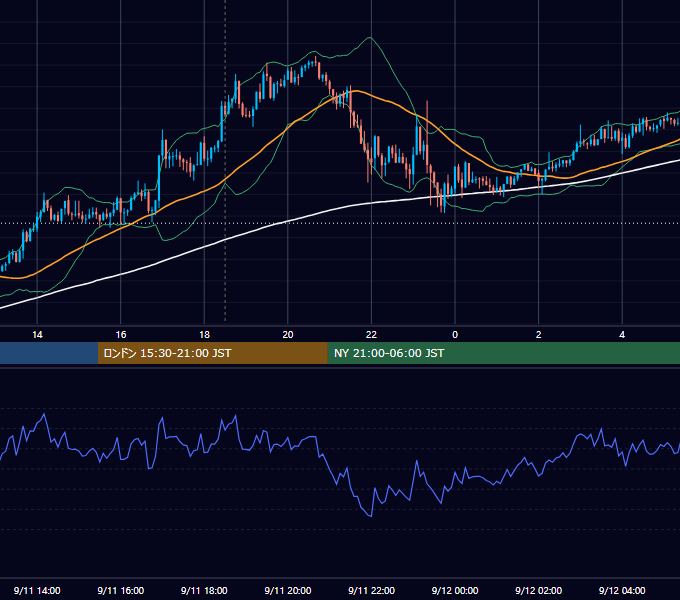
Task: Click the 2 hour axis label
Action: click(x=539, y=335)
